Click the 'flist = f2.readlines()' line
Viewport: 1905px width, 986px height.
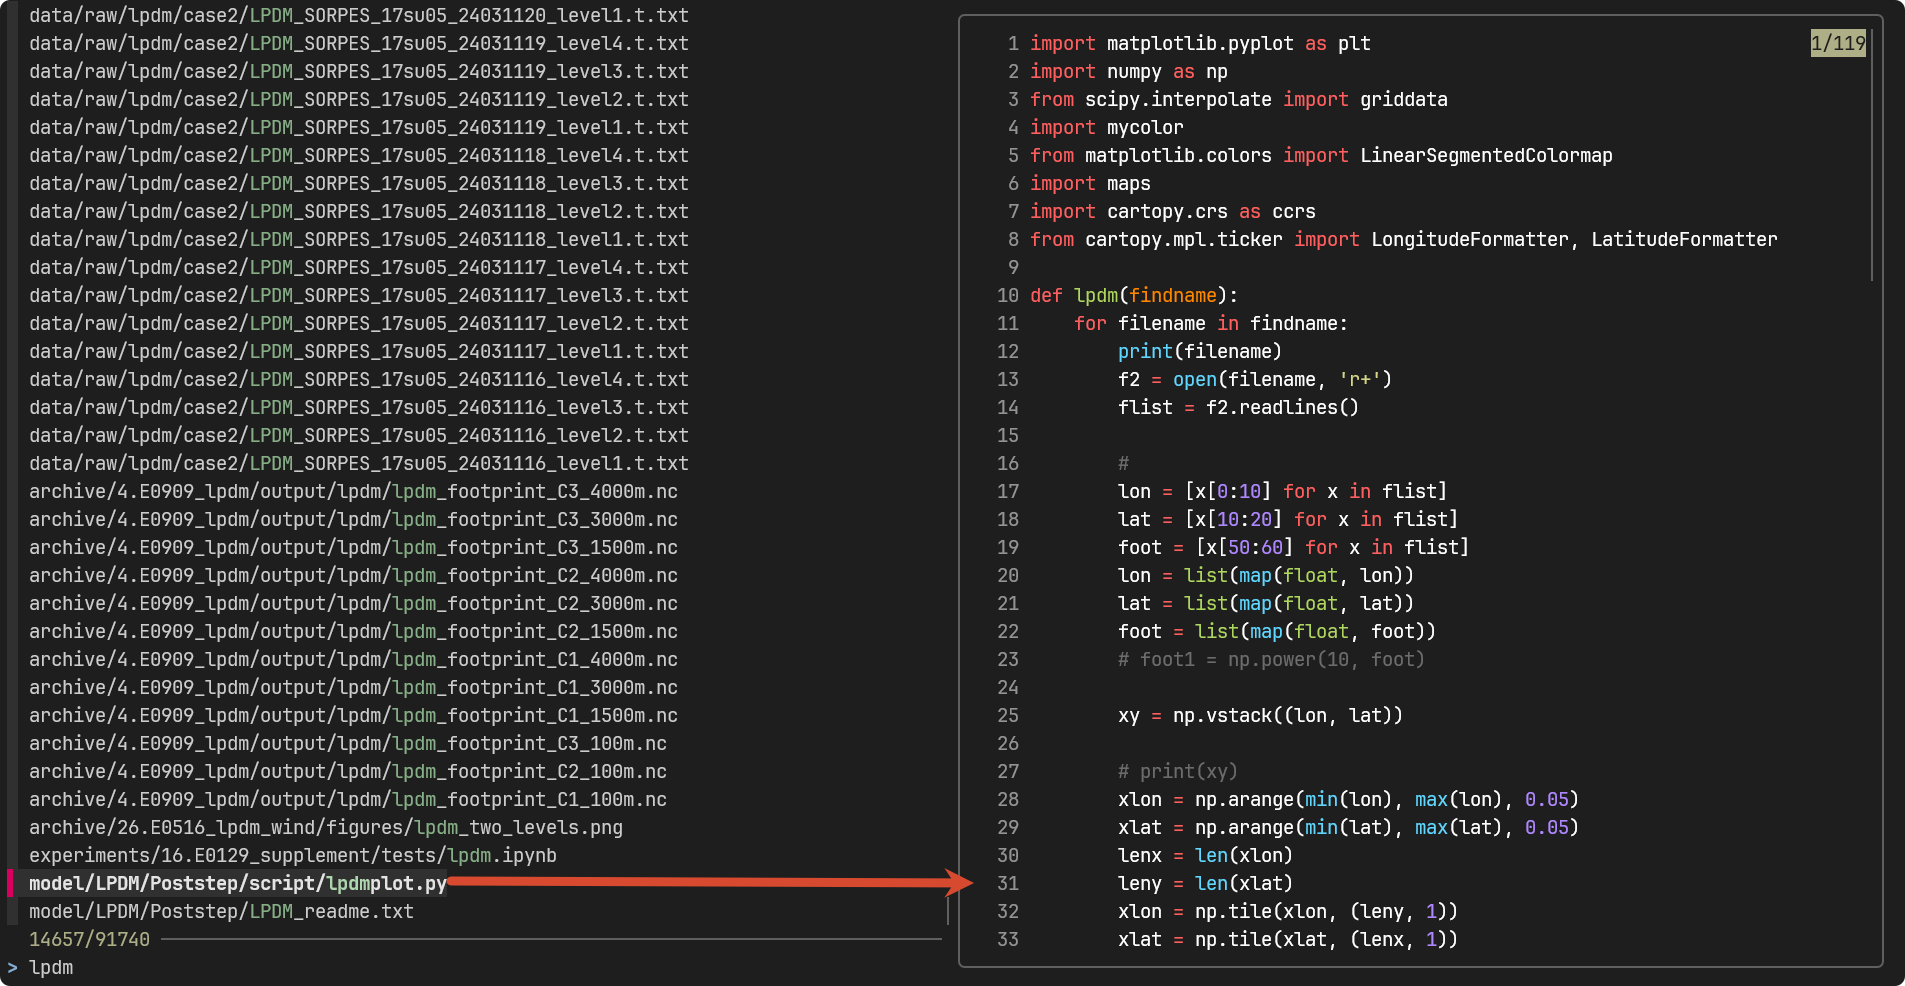click(x=1239, y=407)
